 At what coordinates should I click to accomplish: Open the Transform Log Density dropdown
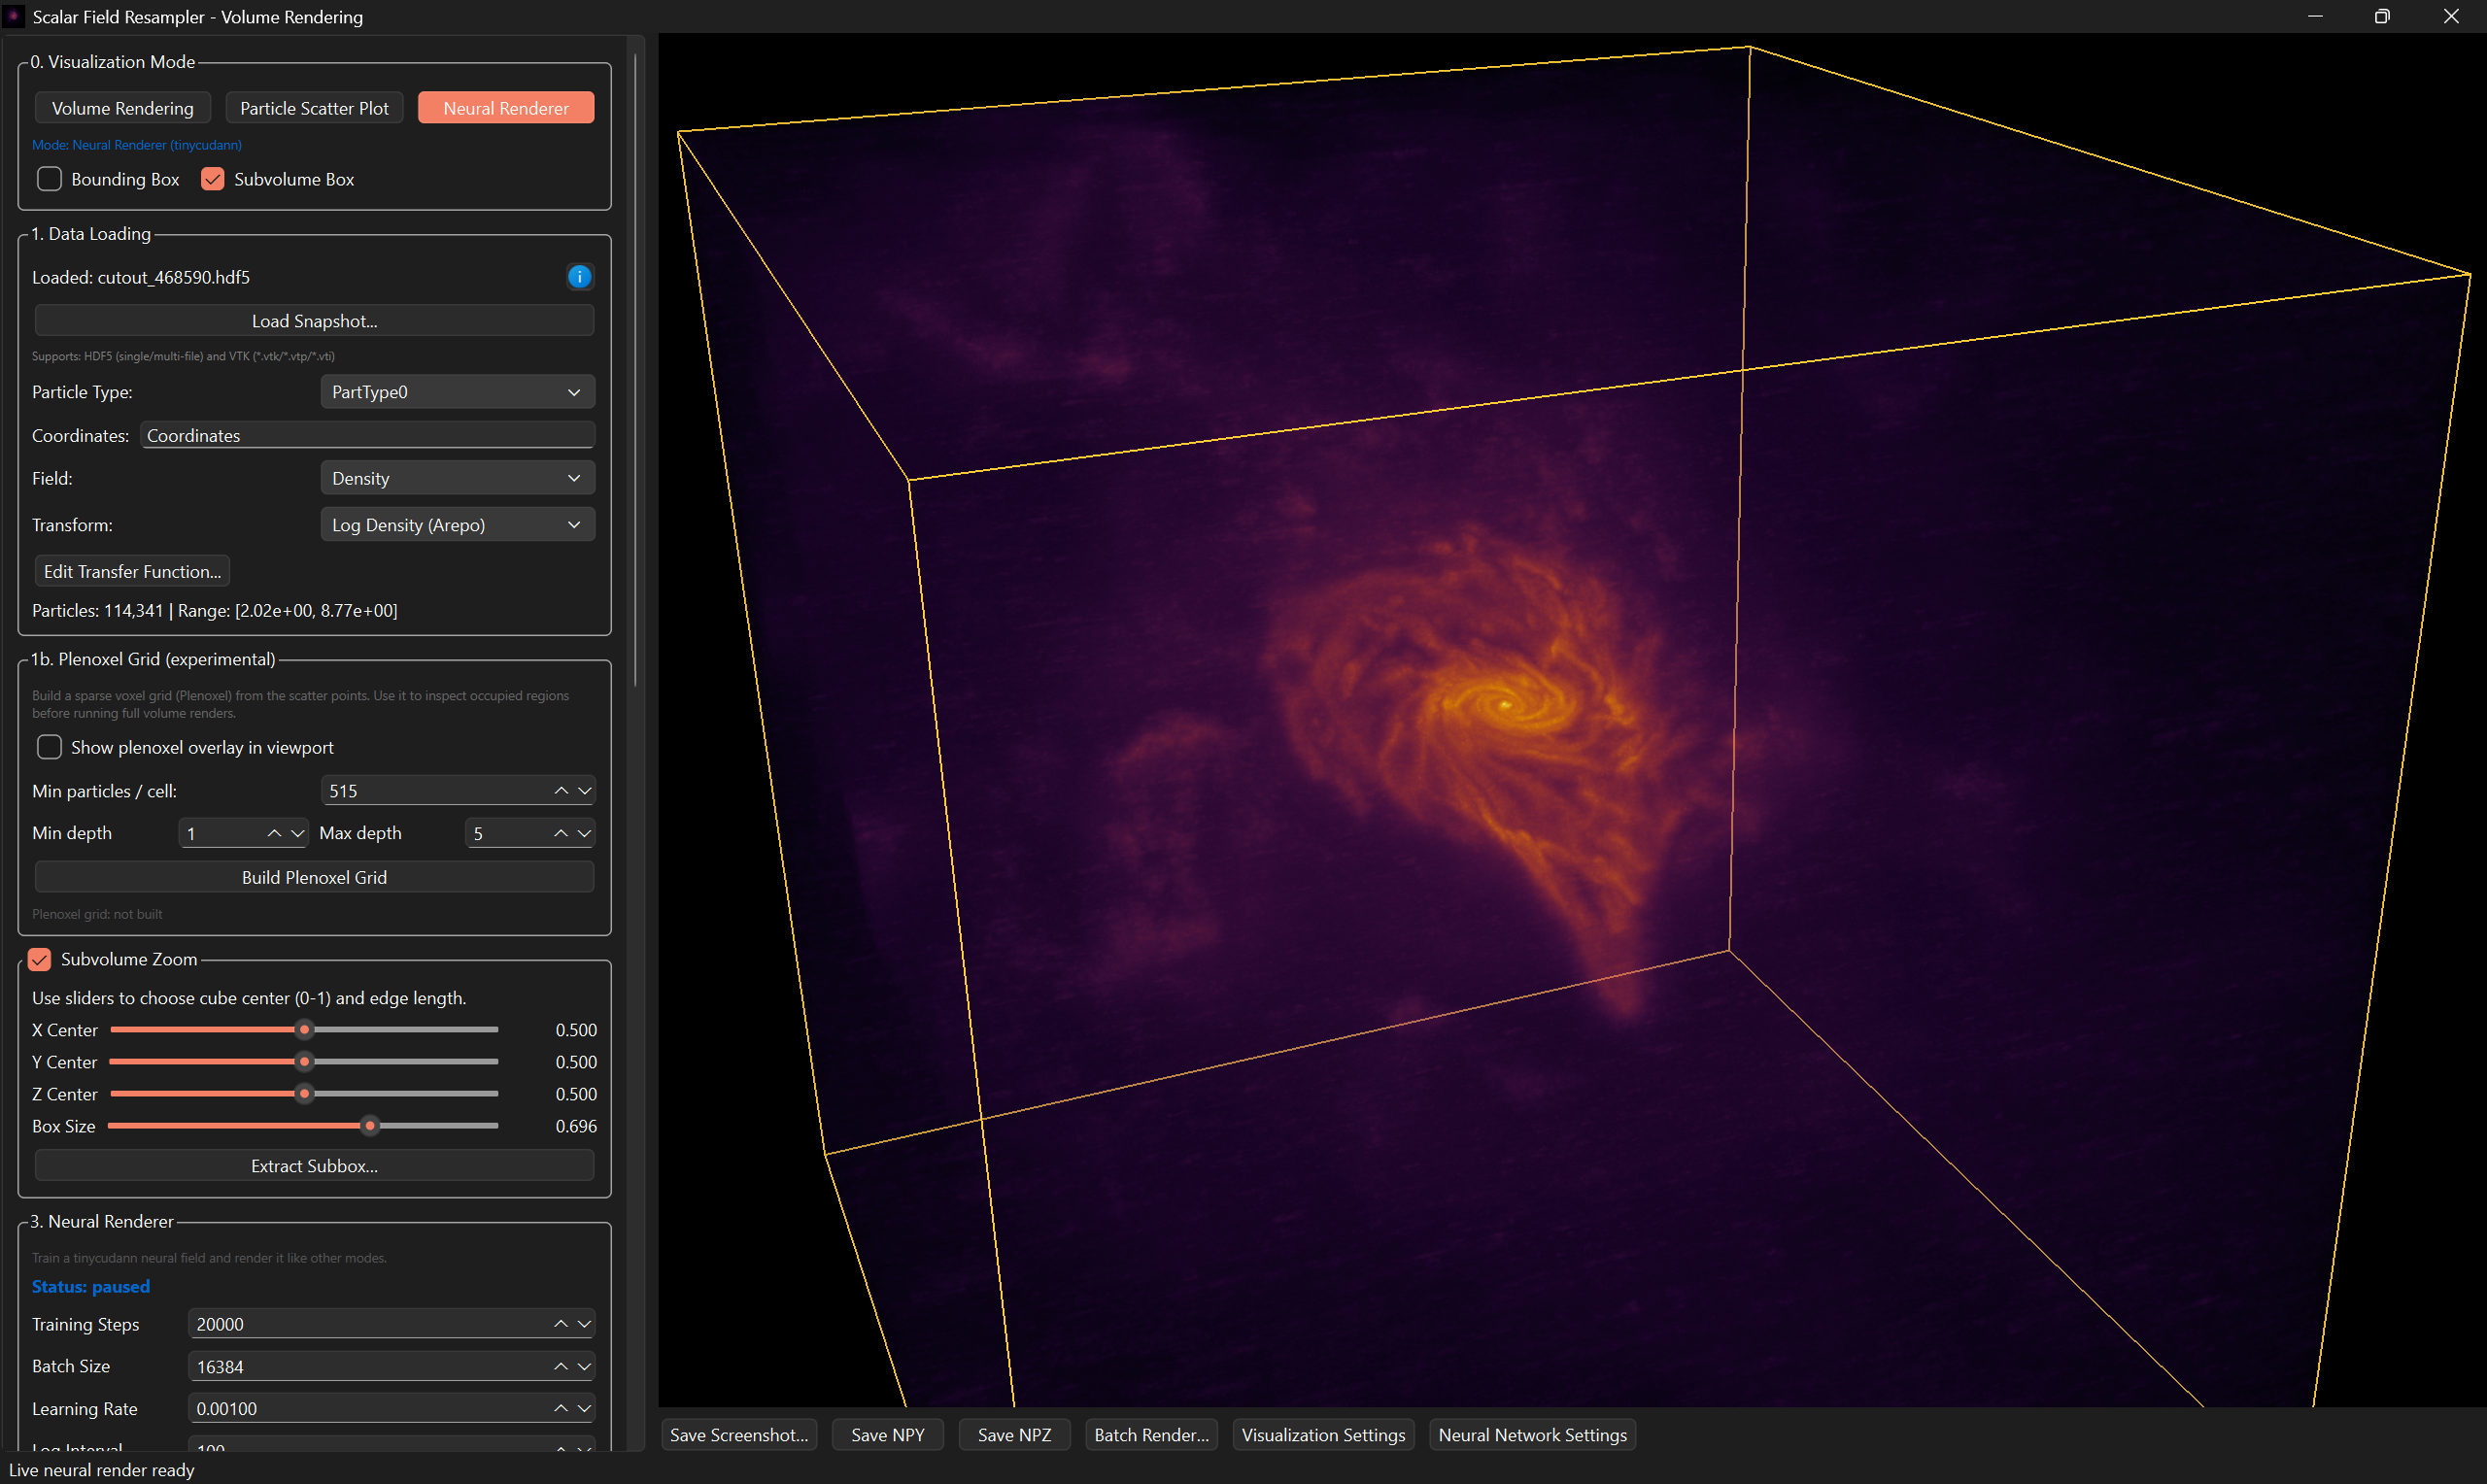(457, 525)
